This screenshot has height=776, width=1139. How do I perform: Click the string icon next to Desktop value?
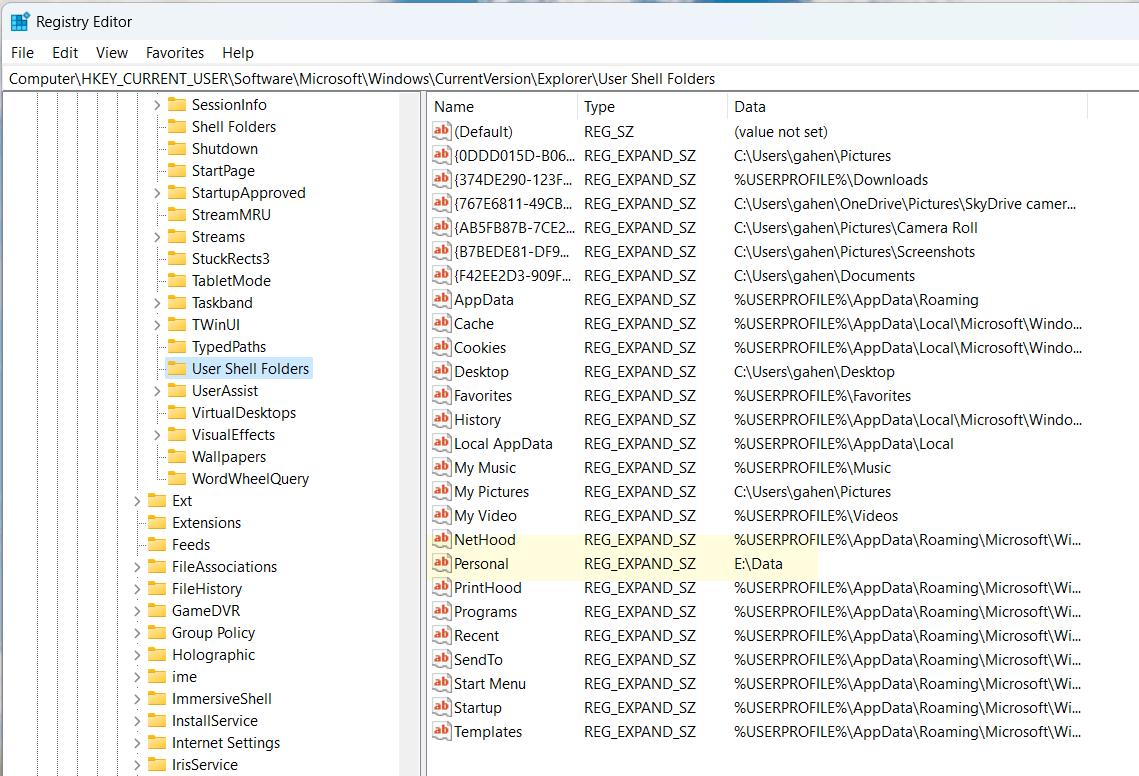(x=441, y=371)
